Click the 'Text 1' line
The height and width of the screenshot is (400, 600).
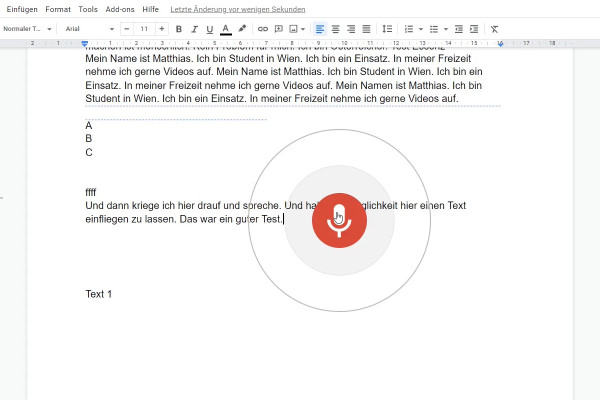99,294
